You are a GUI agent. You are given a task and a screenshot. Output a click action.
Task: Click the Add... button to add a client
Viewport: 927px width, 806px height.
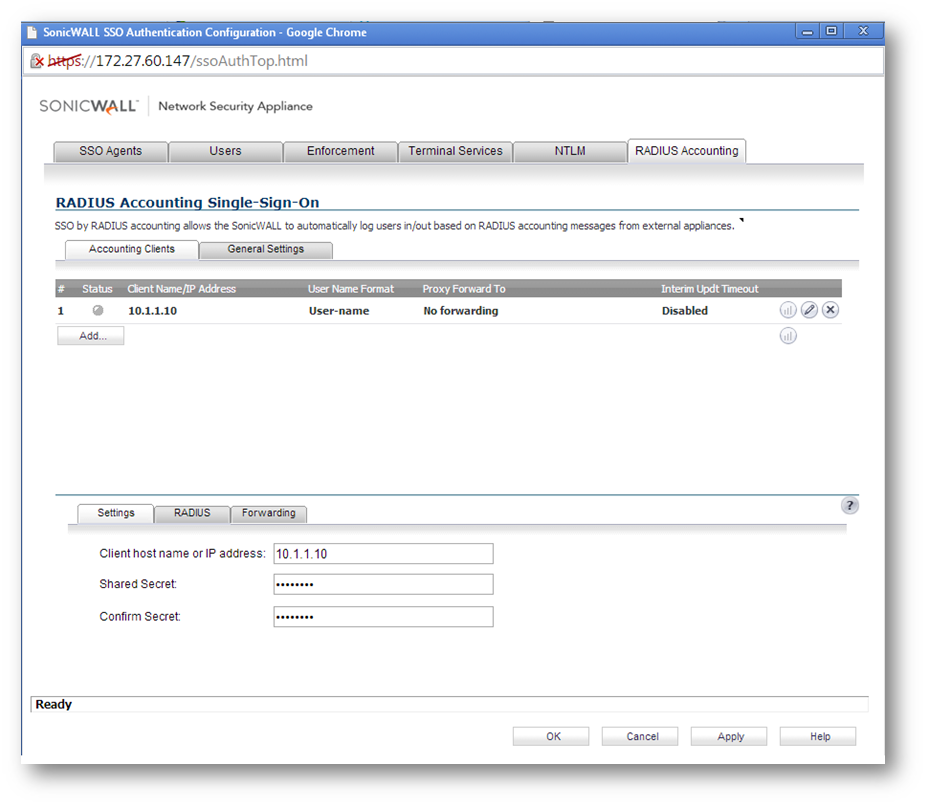[x=91, y=337]
